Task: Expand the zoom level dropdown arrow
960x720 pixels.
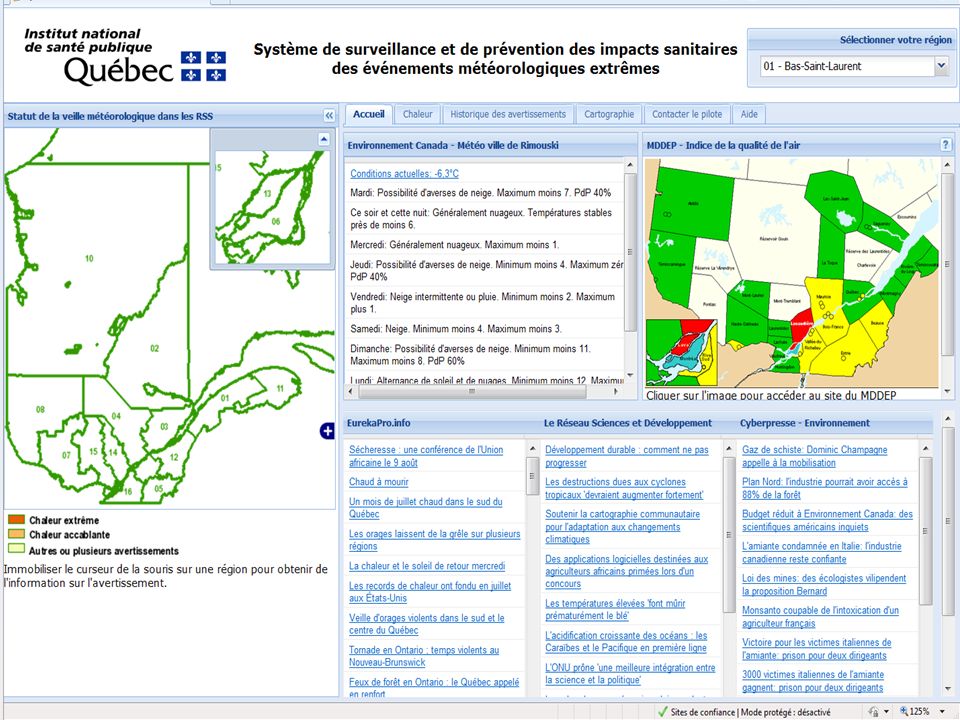Action: (x=942, y=712)
